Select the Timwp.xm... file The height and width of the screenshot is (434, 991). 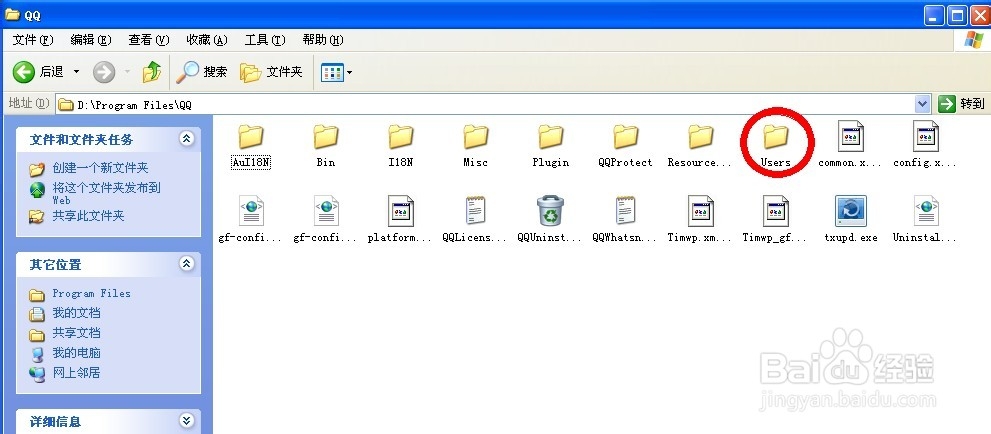point(700,220)
